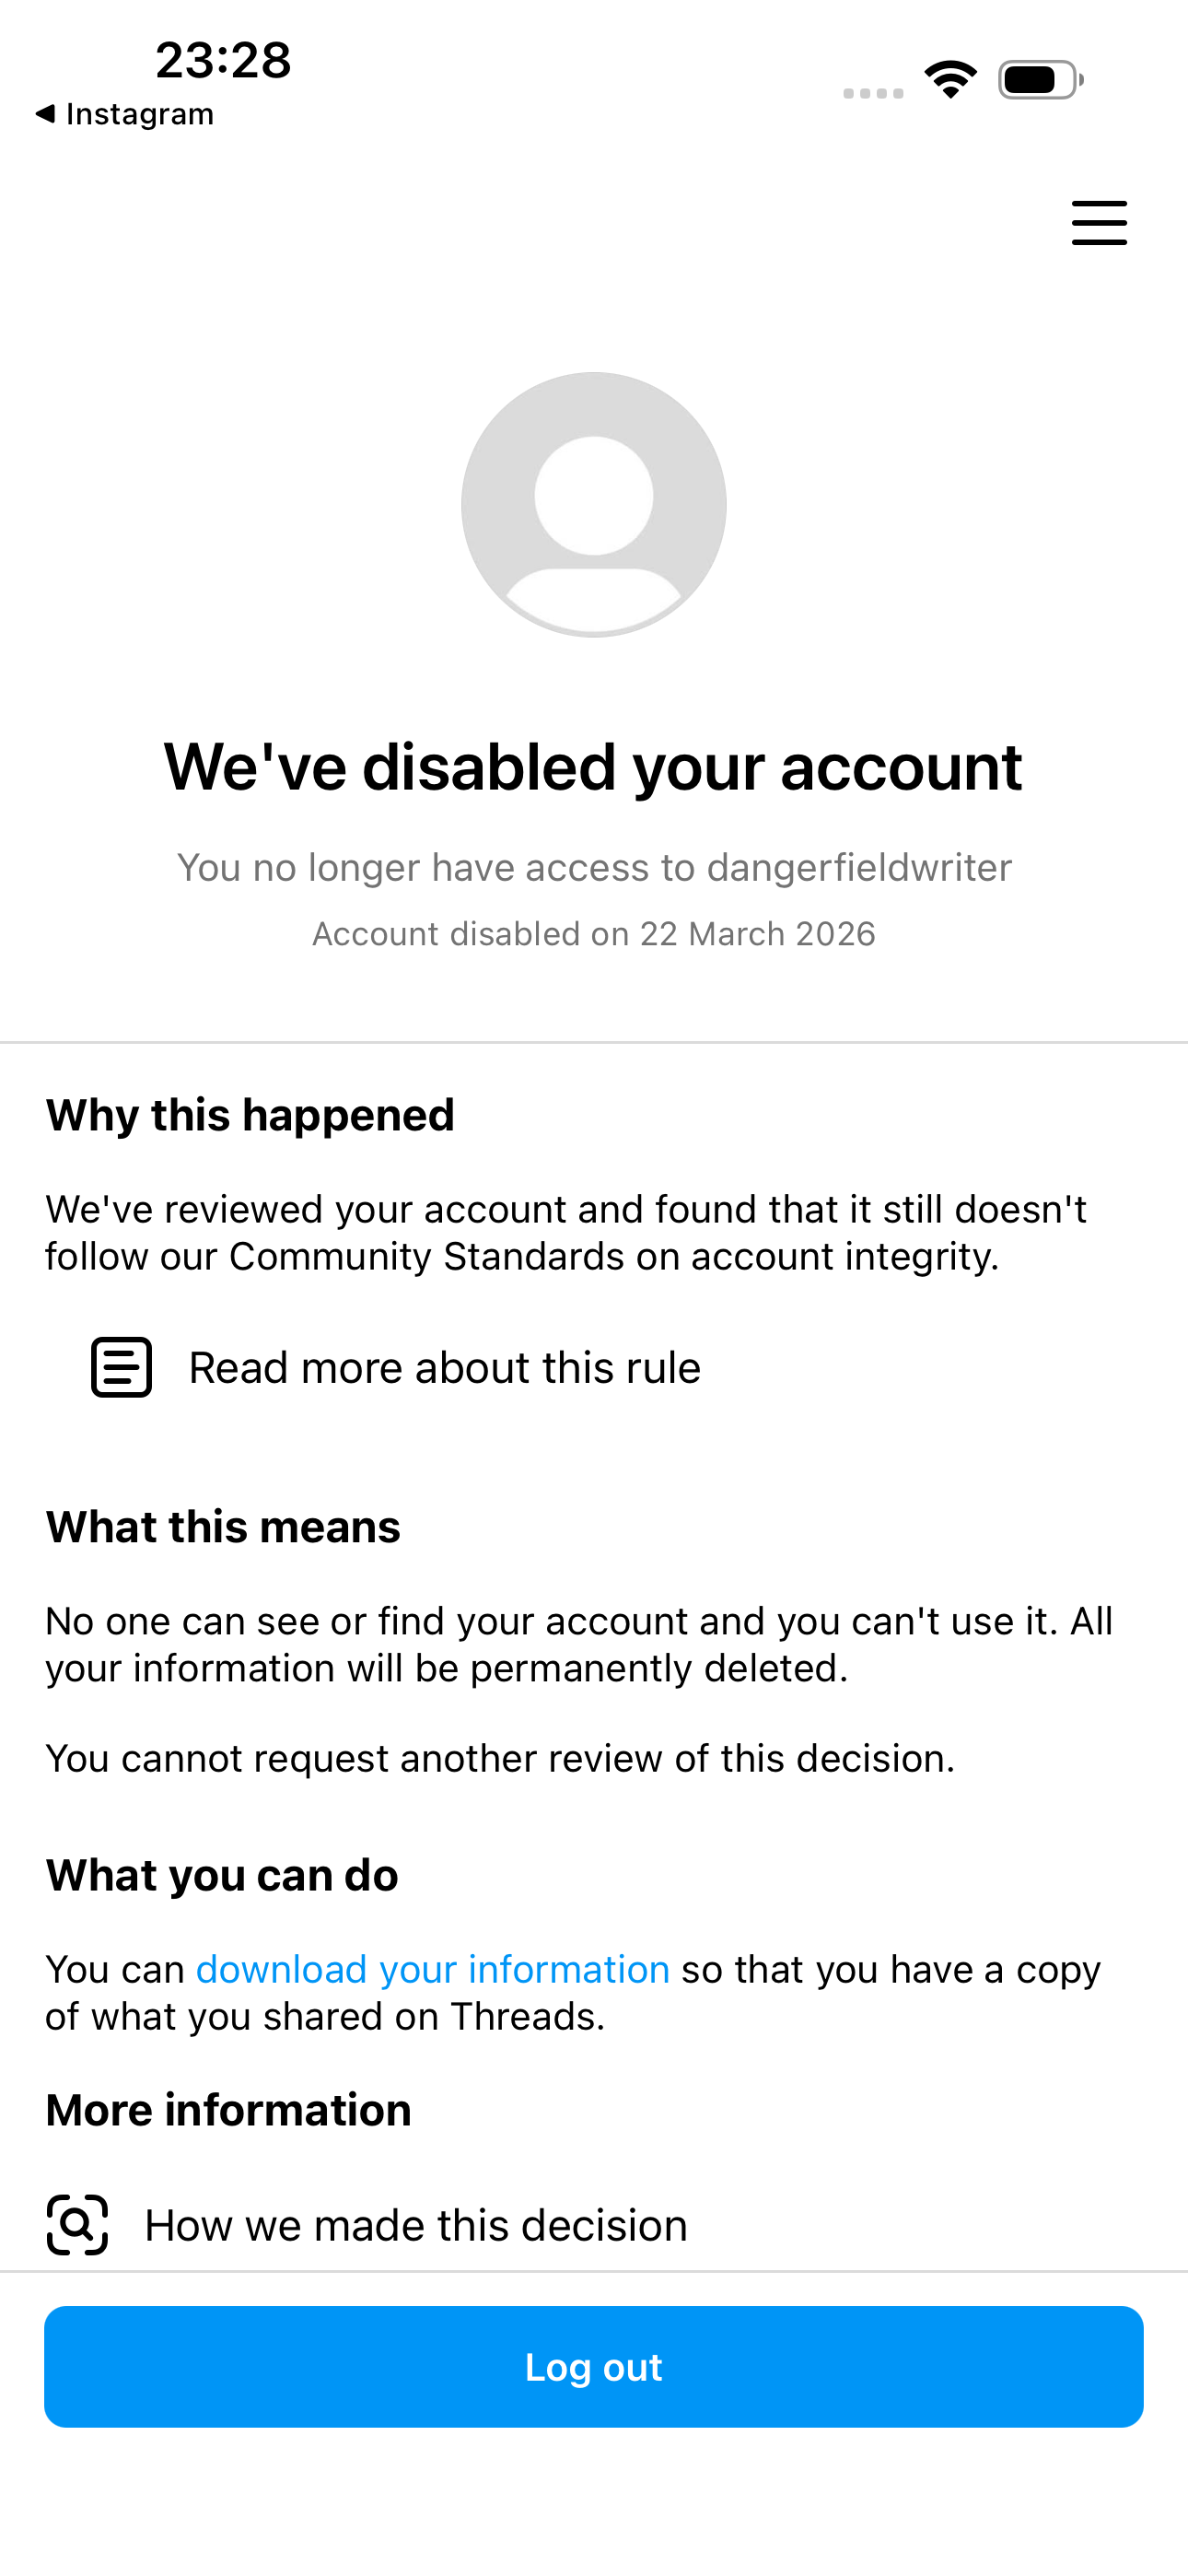Tap the cellular signal dots

point(873,93)
